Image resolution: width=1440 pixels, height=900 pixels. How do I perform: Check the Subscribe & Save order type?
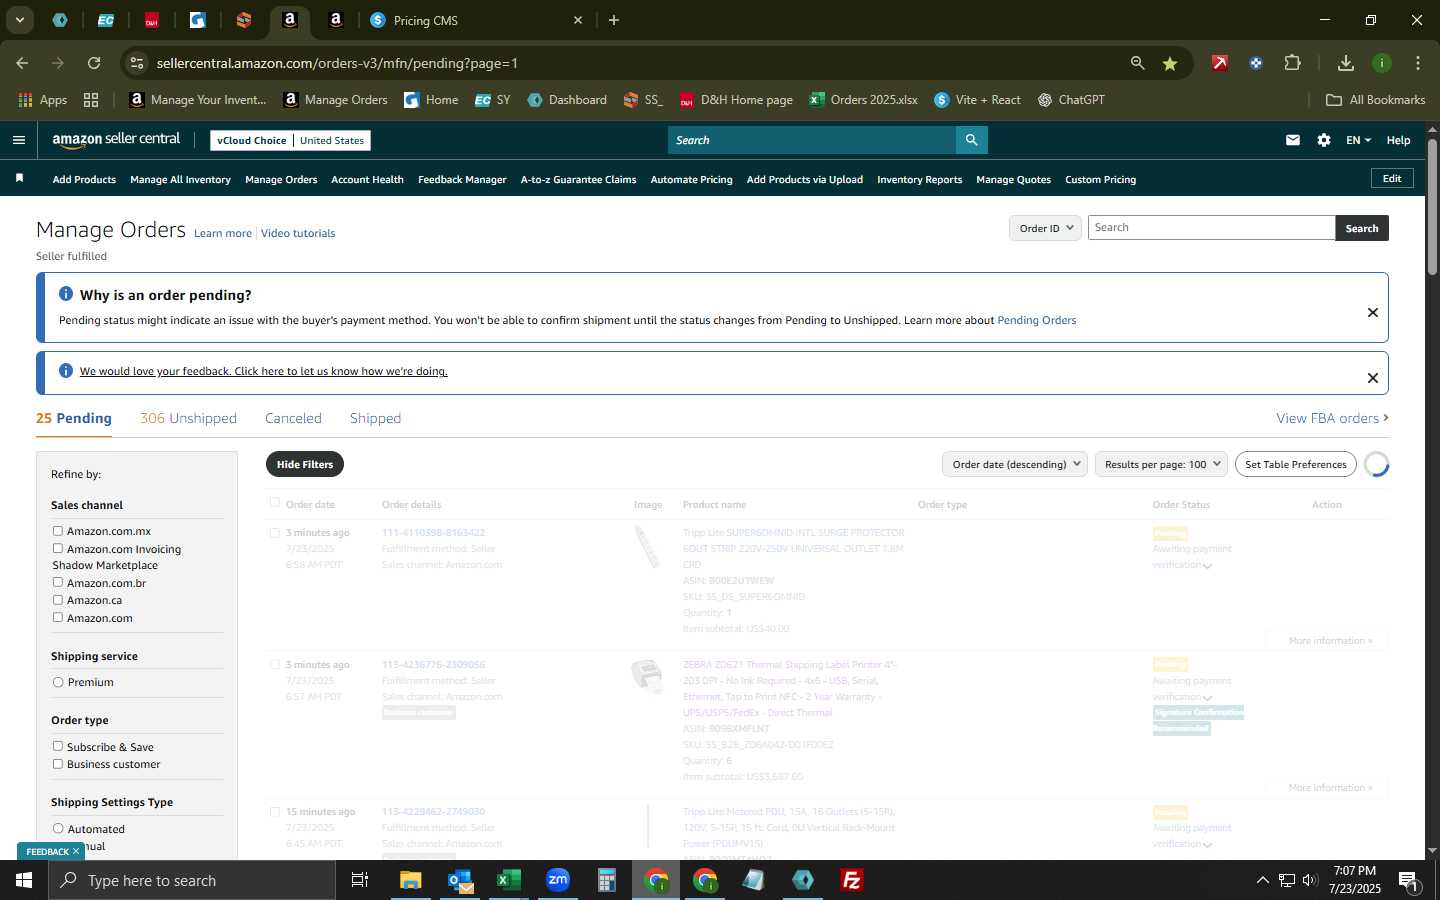point(58,746)
